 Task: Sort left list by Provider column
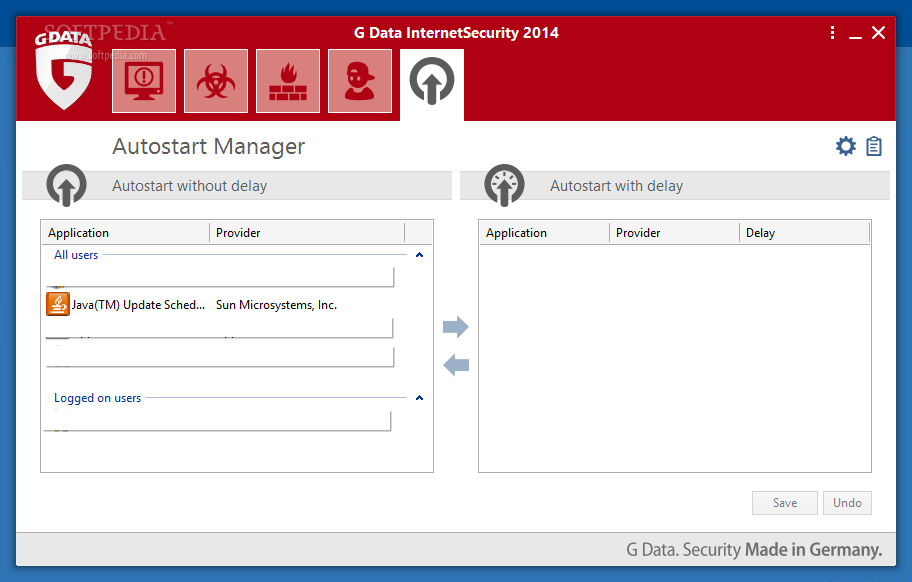click(x=307, y=233)
